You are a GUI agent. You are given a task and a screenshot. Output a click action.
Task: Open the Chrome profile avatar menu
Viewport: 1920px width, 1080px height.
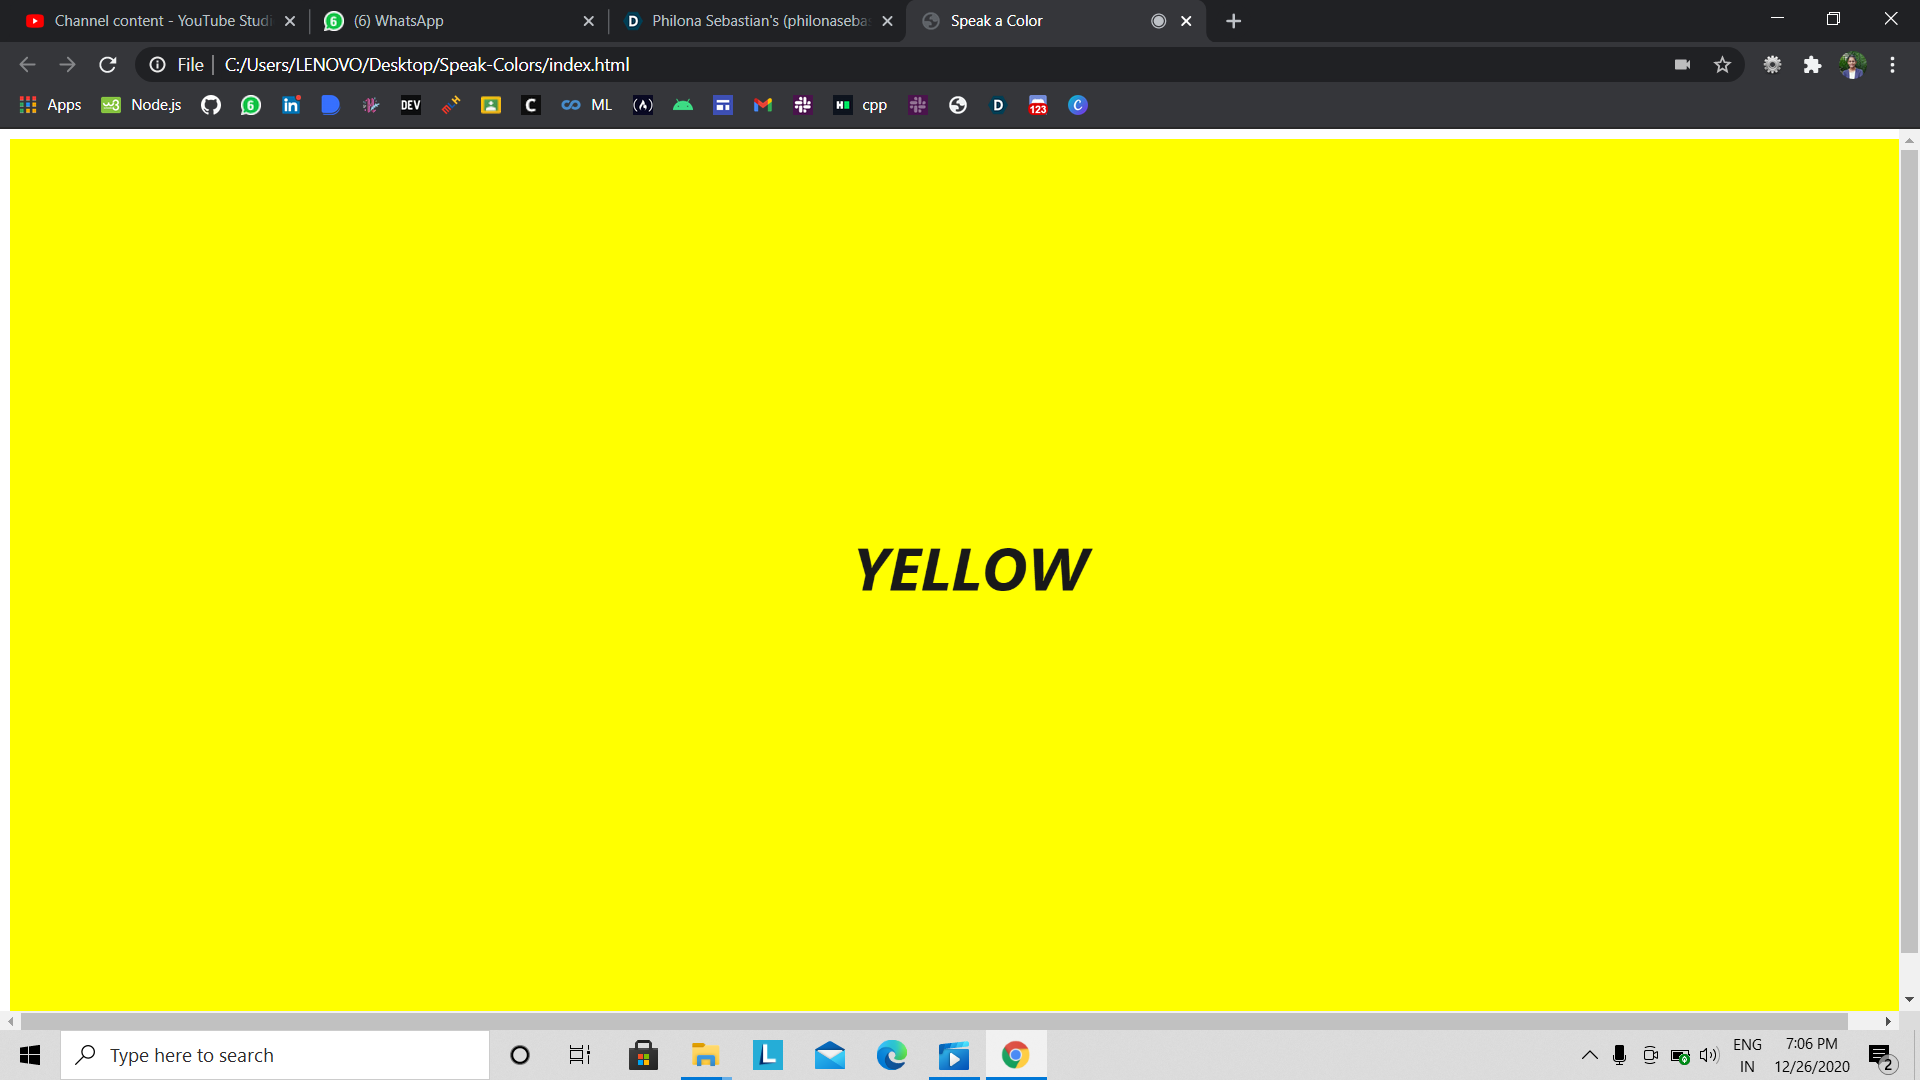tap(1852, 65)
